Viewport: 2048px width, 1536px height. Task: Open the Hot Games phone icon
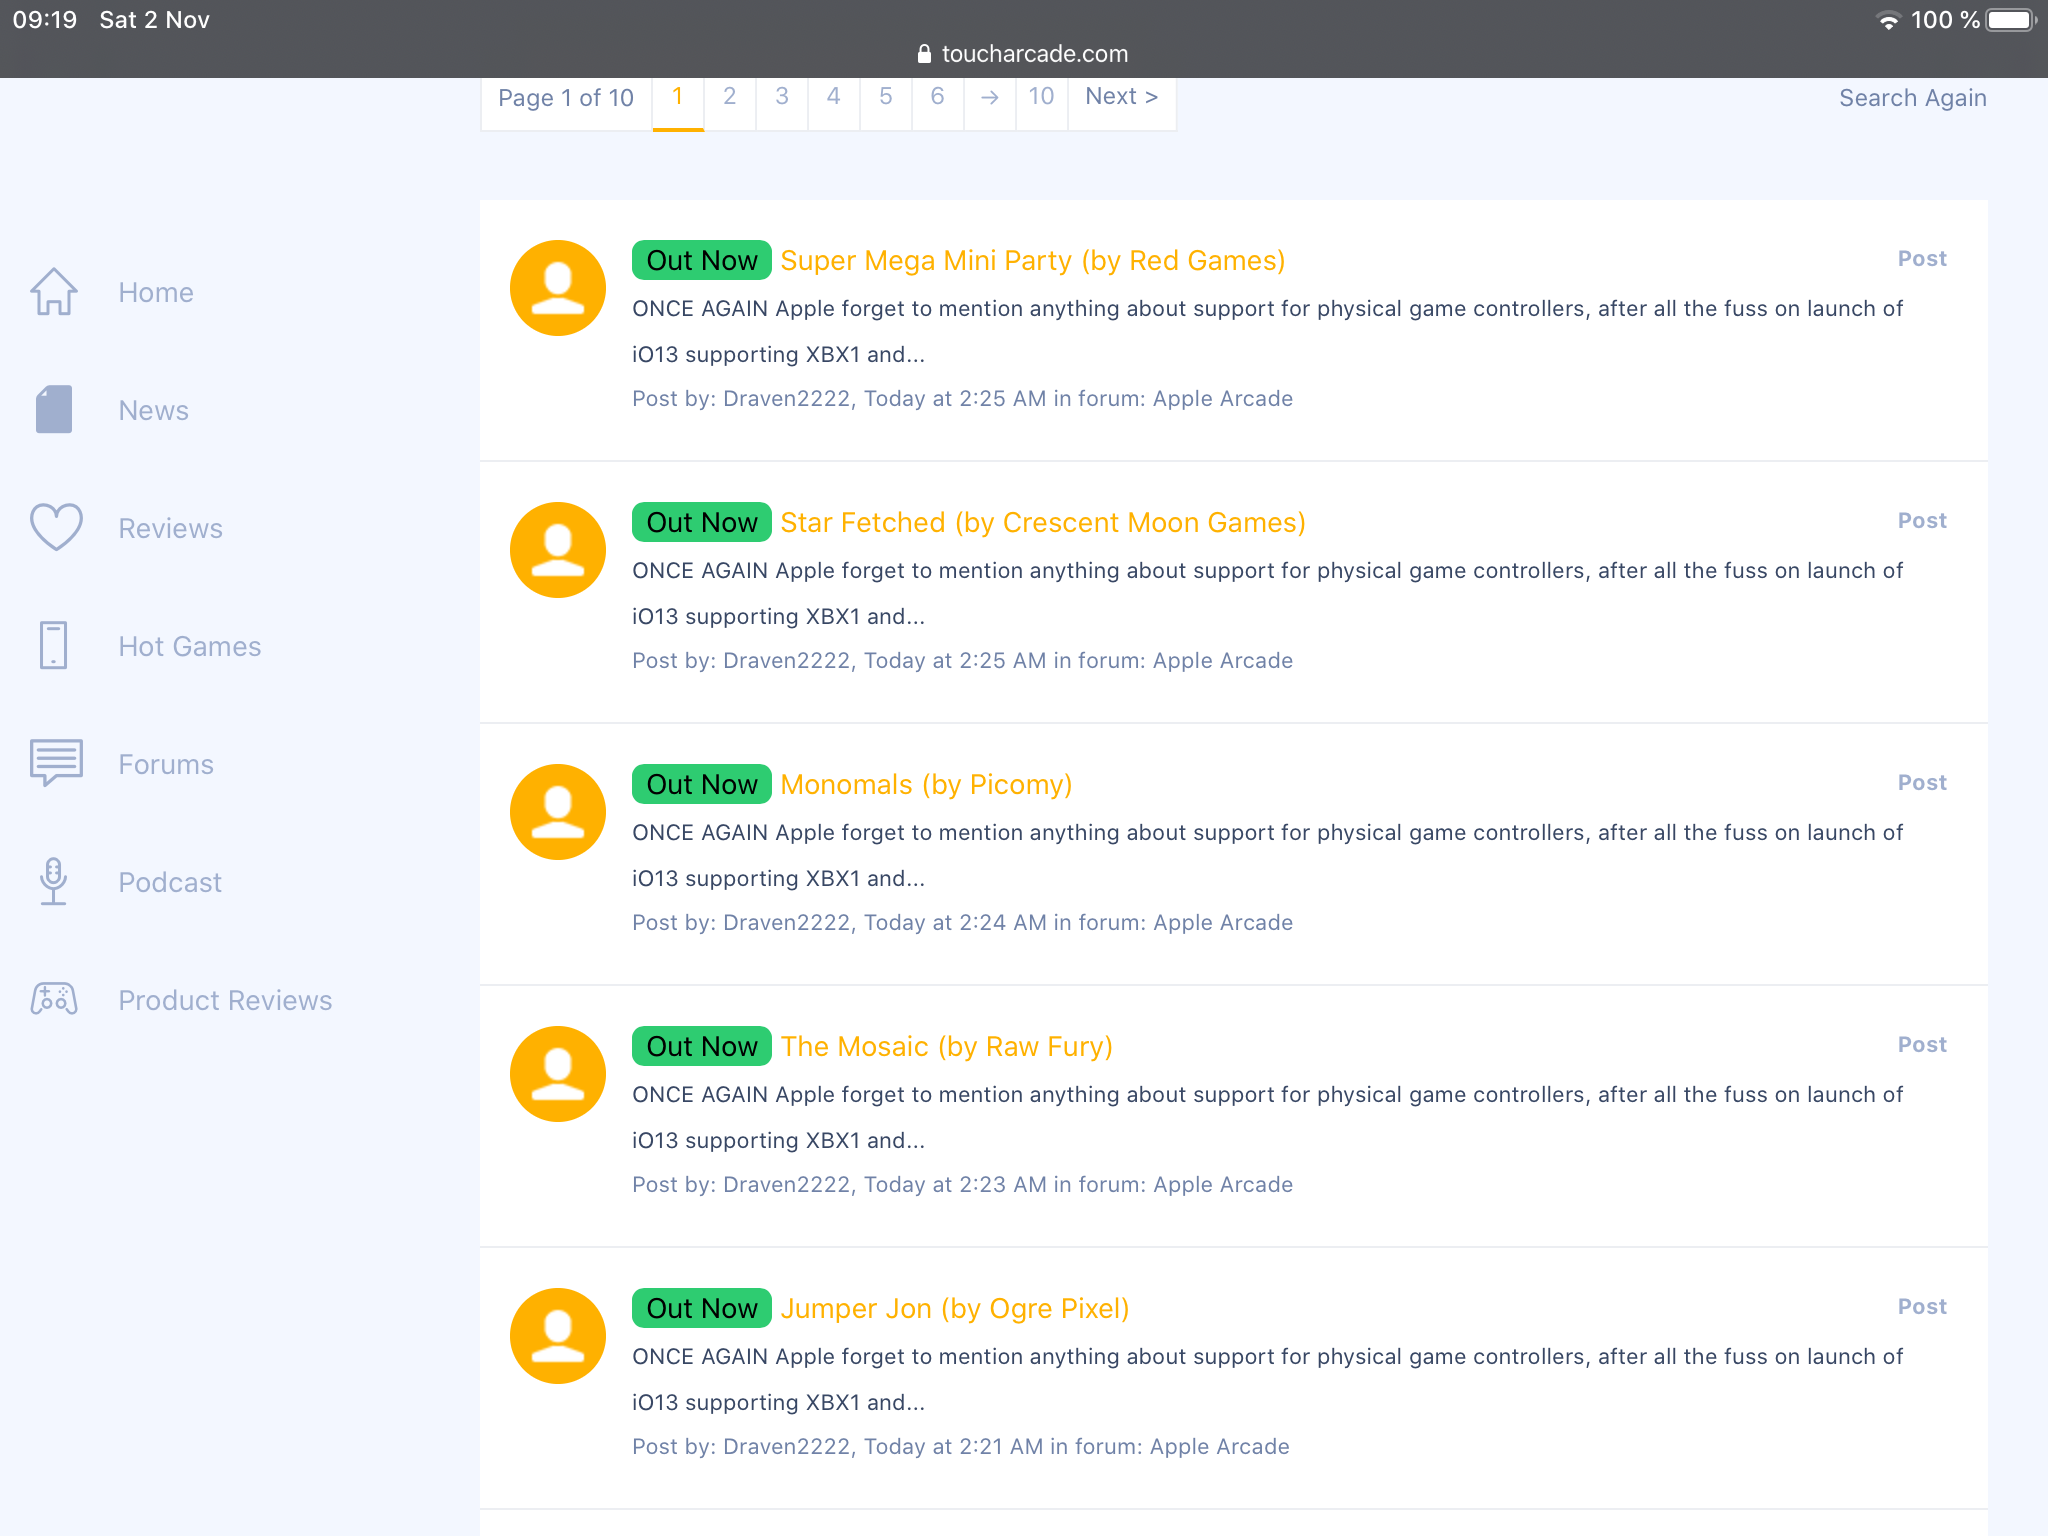(x=54, y=645)
